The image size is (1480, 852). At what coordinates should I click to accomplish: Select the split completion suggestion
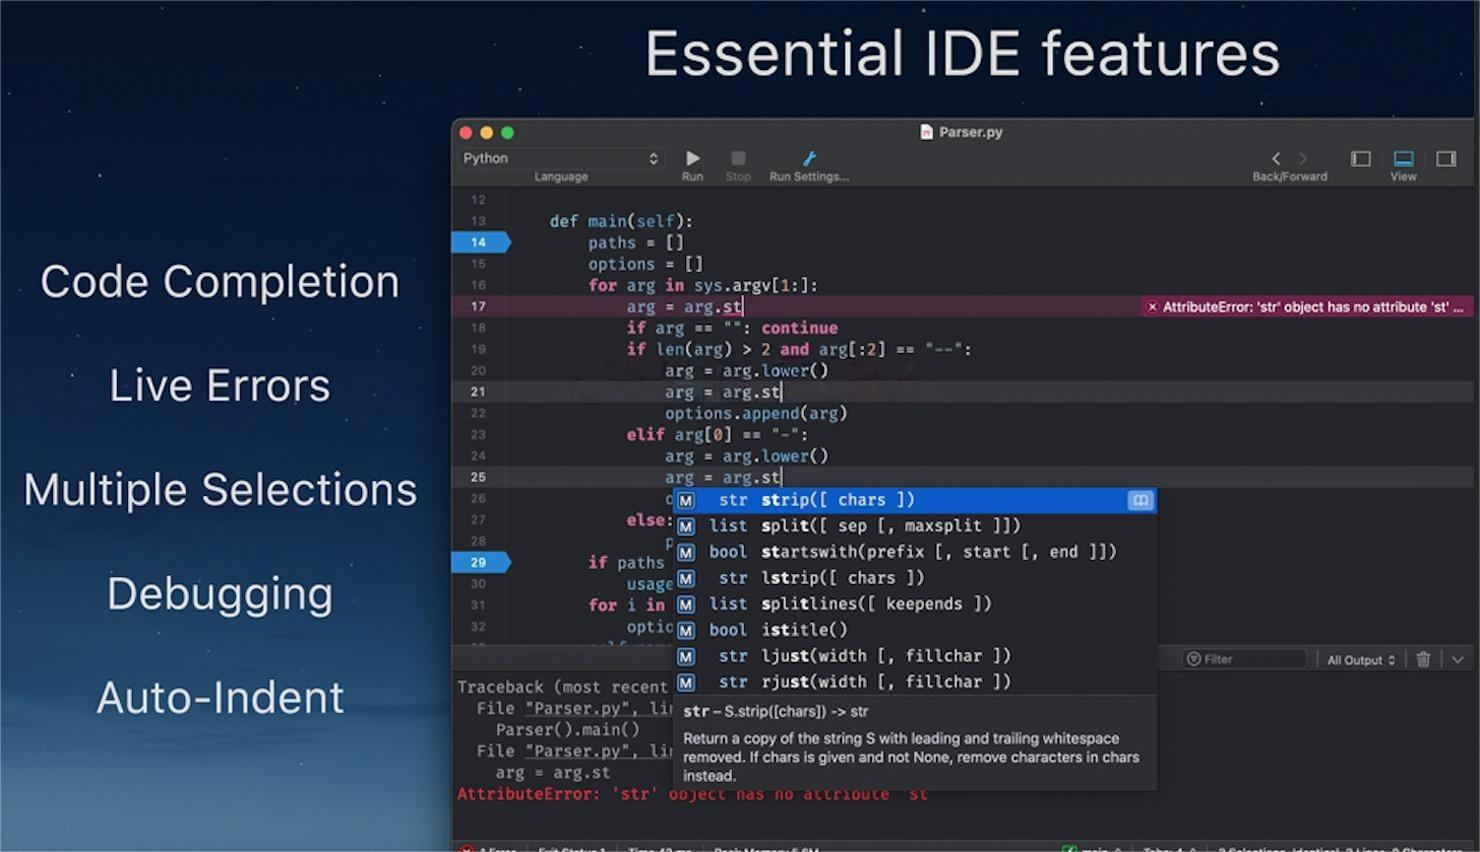click(914, 526)
